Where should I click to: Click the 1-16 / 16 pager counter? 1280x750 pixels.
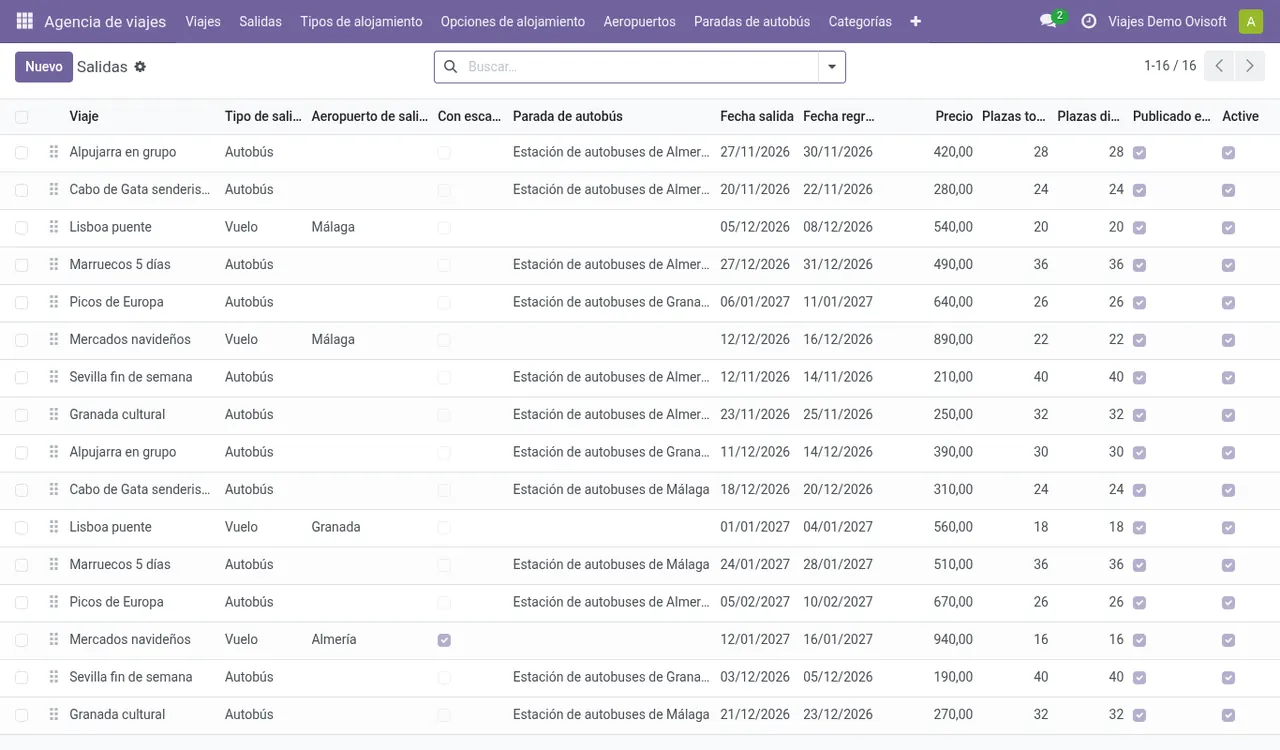coord(1170,66)
